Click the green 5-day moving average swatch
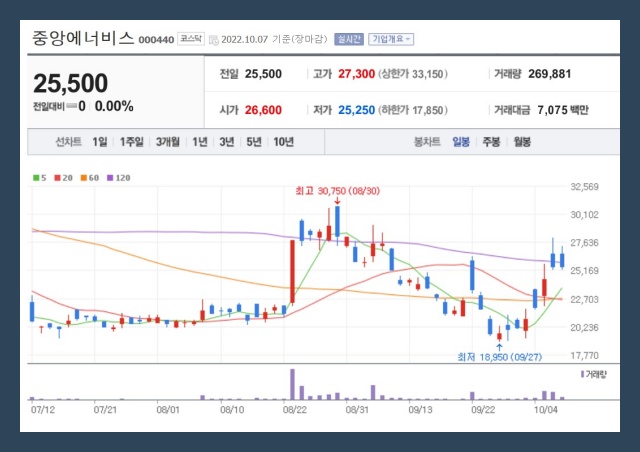This screenshot has width=640, height=452. (x=36, y=178)
